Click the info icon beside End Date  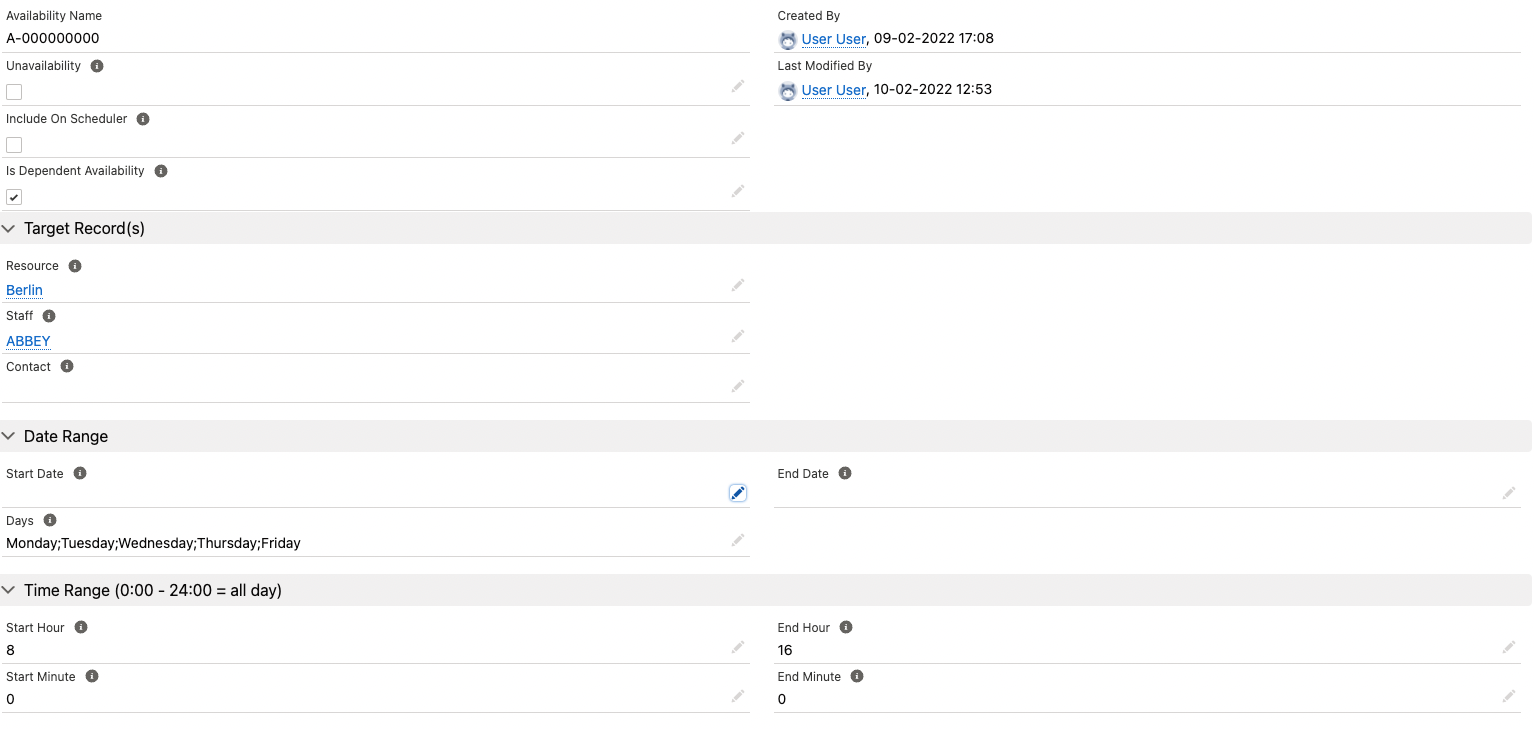tap(845, 473)
